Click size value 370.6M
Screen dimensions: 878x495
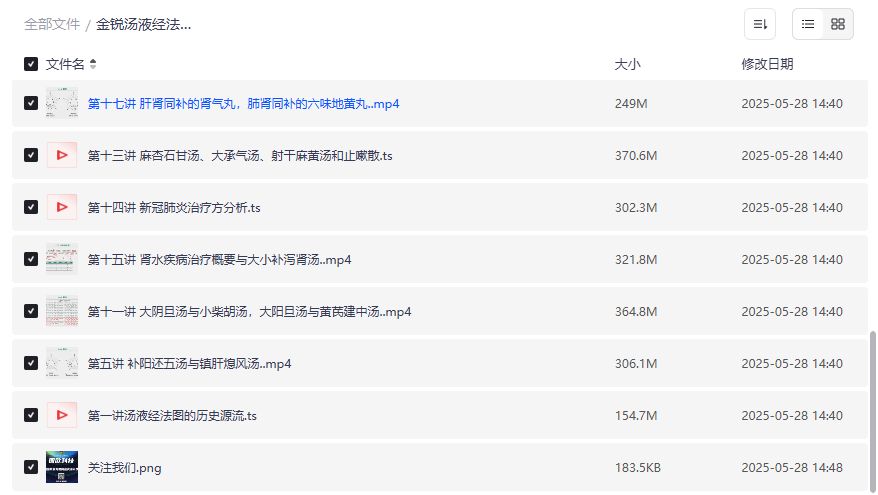636,156
